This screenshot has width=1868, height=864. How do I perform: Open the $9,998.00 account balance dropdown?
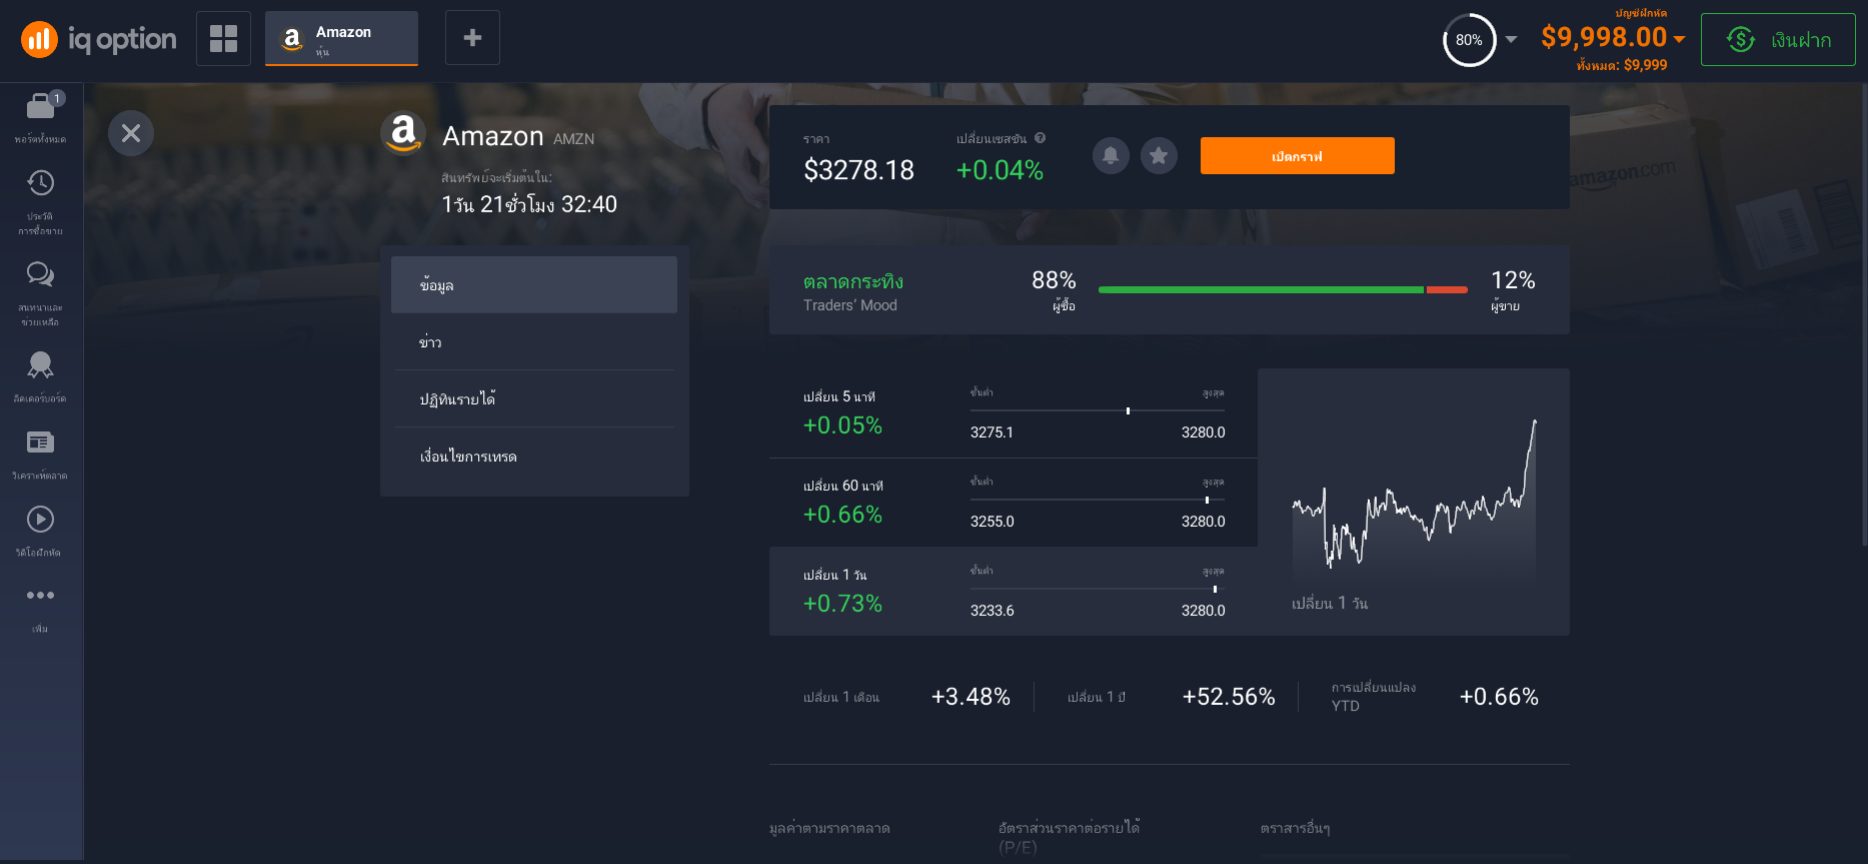point(1612,37)
